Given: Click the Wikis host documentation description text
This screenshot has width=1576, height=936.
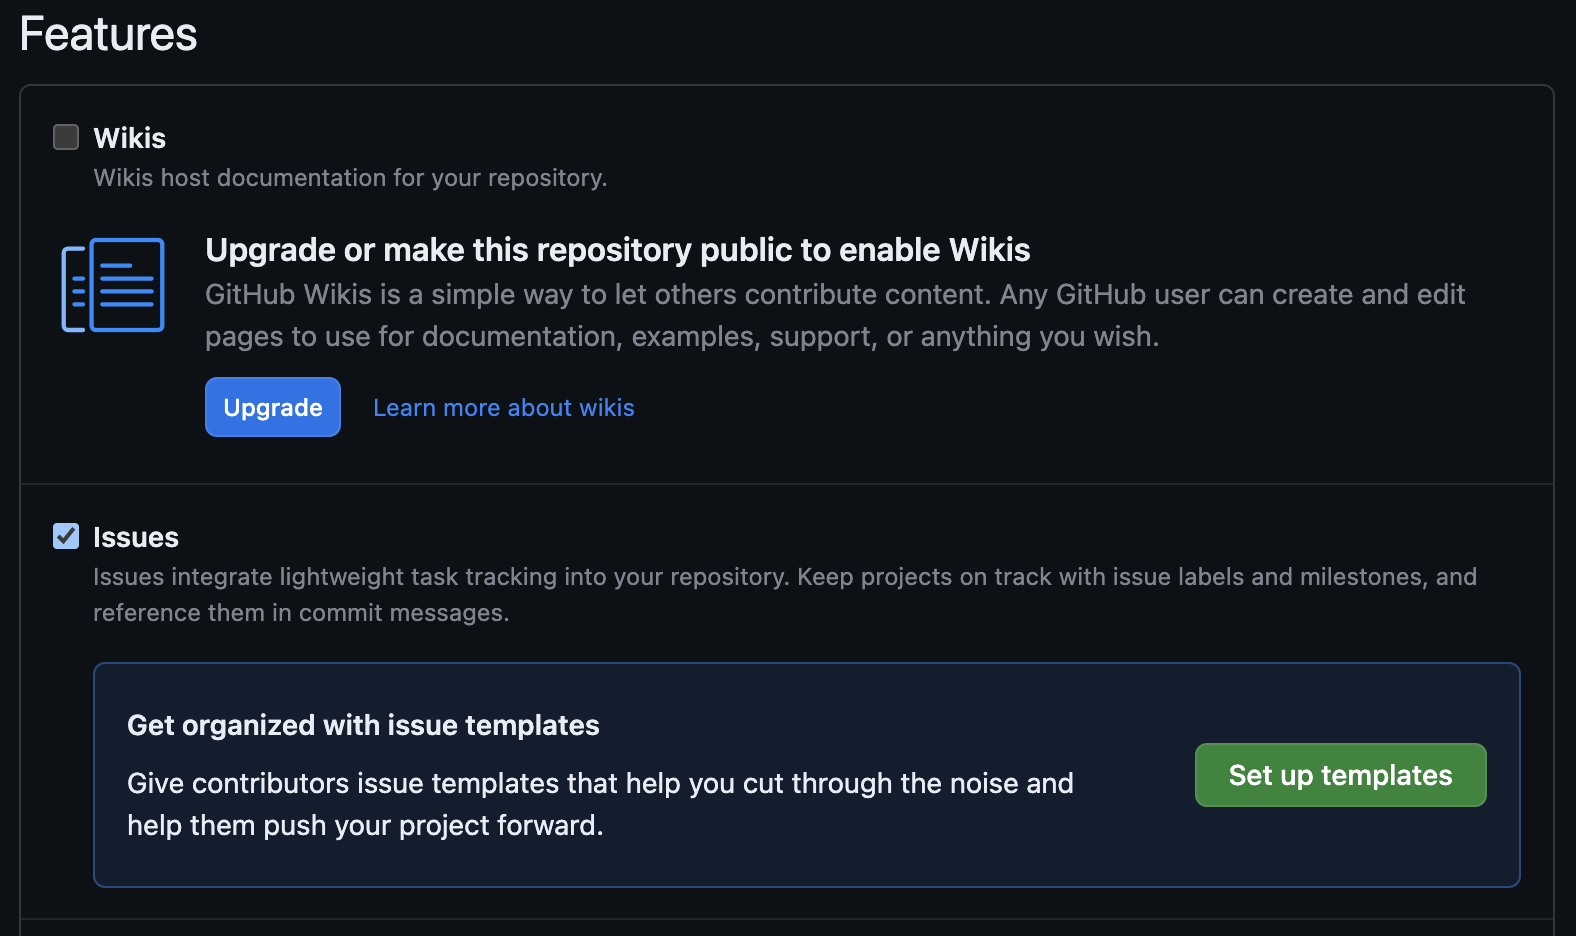Looking at the screenshot, I should [x=350, y=177].
